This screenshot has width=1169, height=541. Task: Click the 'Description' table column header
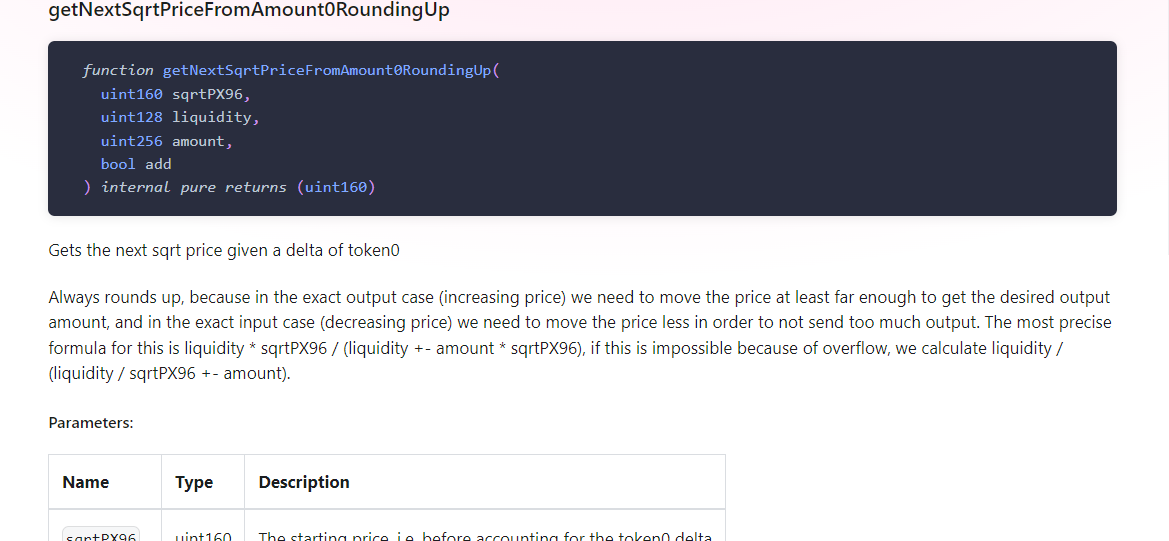(x=304, y=482)
